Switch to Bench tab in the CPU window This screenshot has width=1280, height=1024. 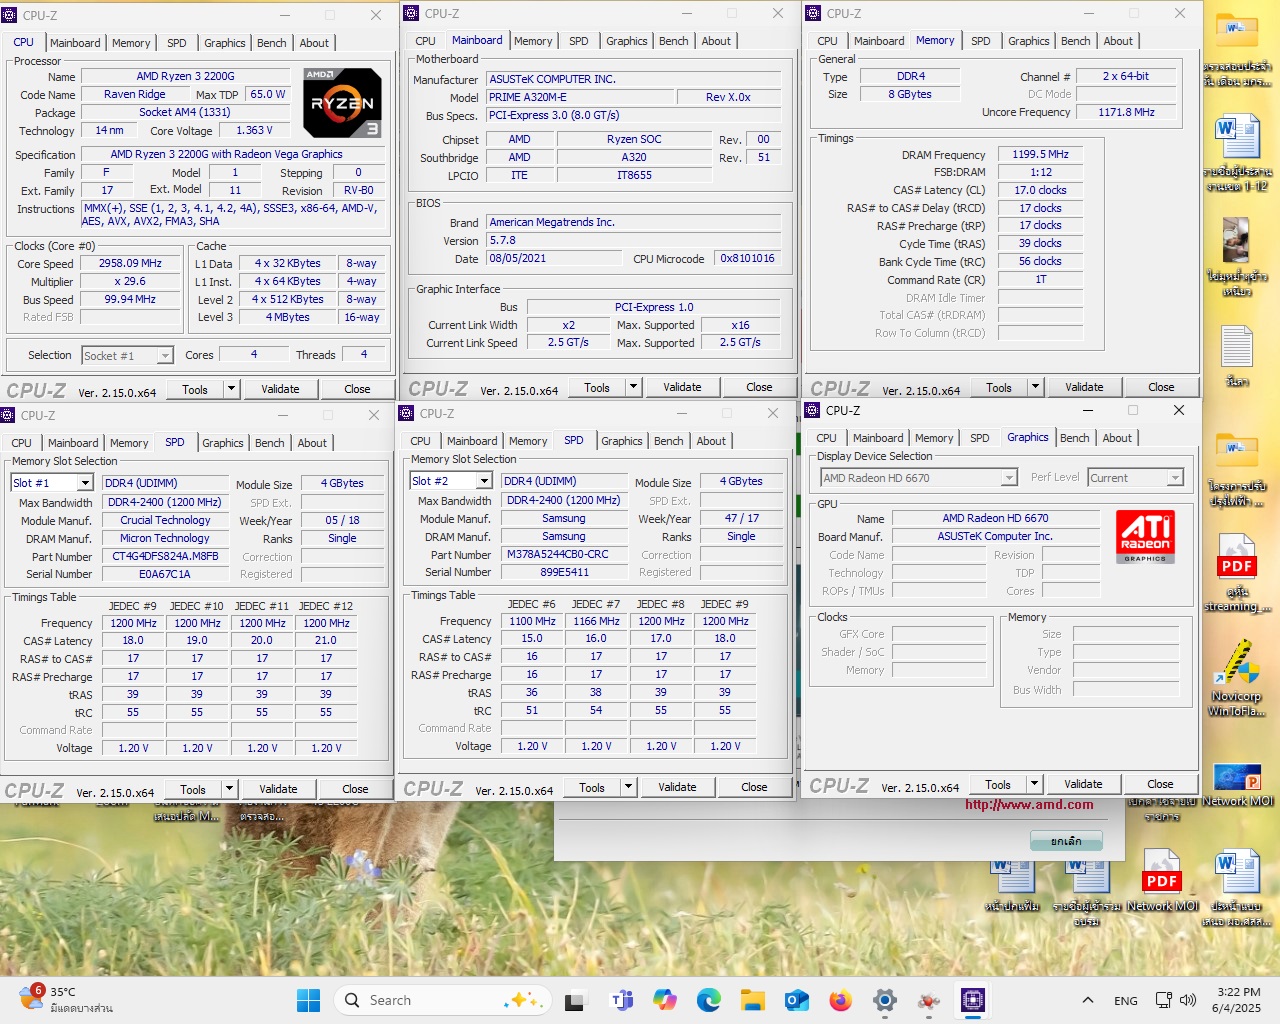coord(272,43)
